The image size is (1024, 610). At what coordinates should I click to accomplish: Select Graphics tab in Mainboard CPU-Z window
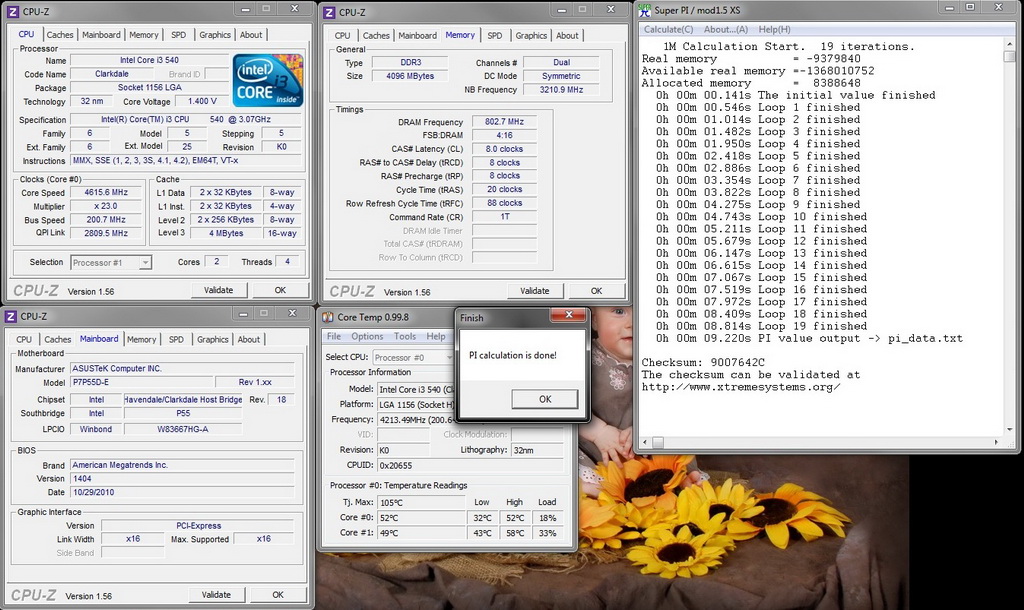point(212,340)
